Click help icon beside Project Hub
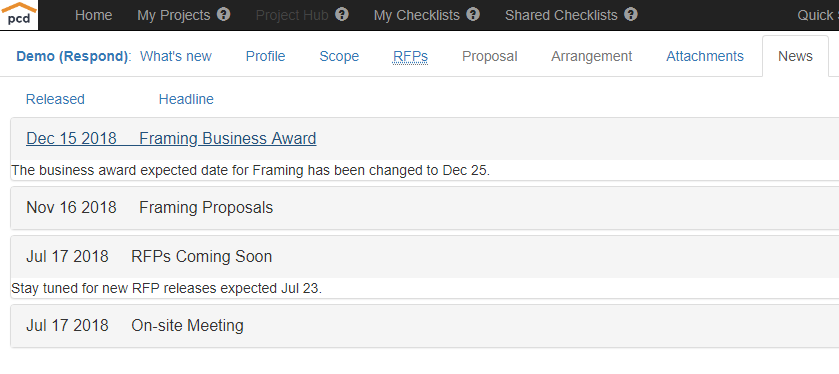839x374 pixels. coord(342,14)
